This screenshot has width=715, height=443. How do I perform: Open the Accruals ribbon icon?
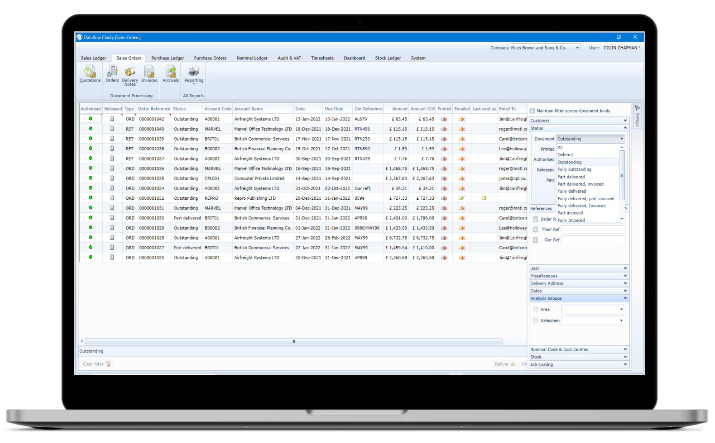click(171, 71)
